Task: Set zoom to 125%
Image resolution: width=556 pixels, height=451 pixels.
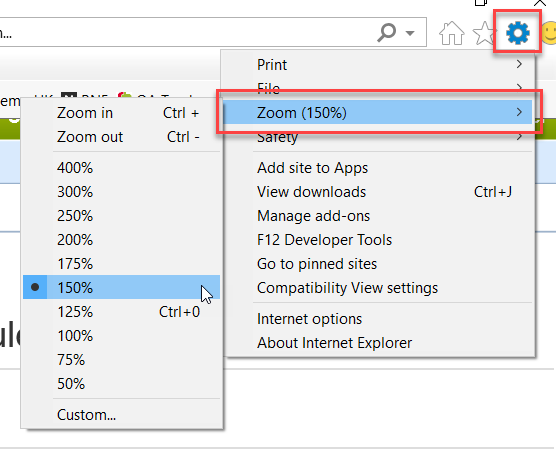Action: pyautogui.click(x=122, y=312)
